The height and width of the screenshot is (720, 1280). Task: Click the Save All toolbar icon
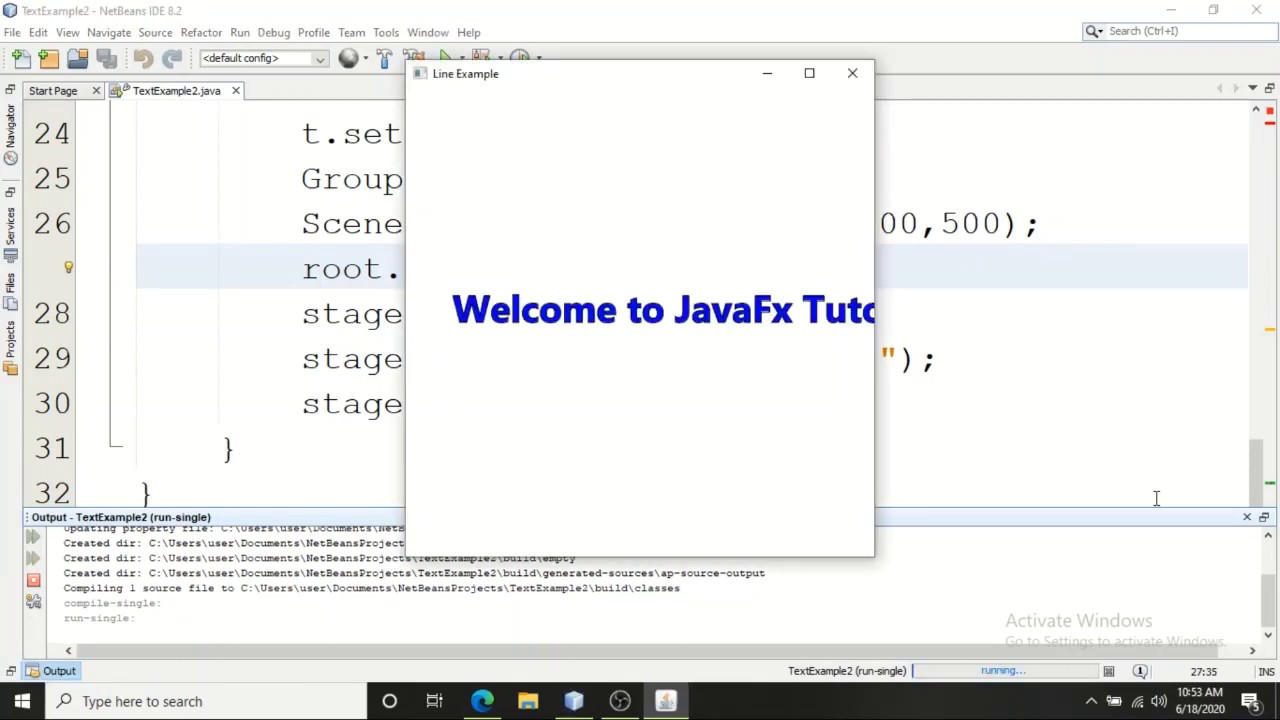[x=107, y=58]
